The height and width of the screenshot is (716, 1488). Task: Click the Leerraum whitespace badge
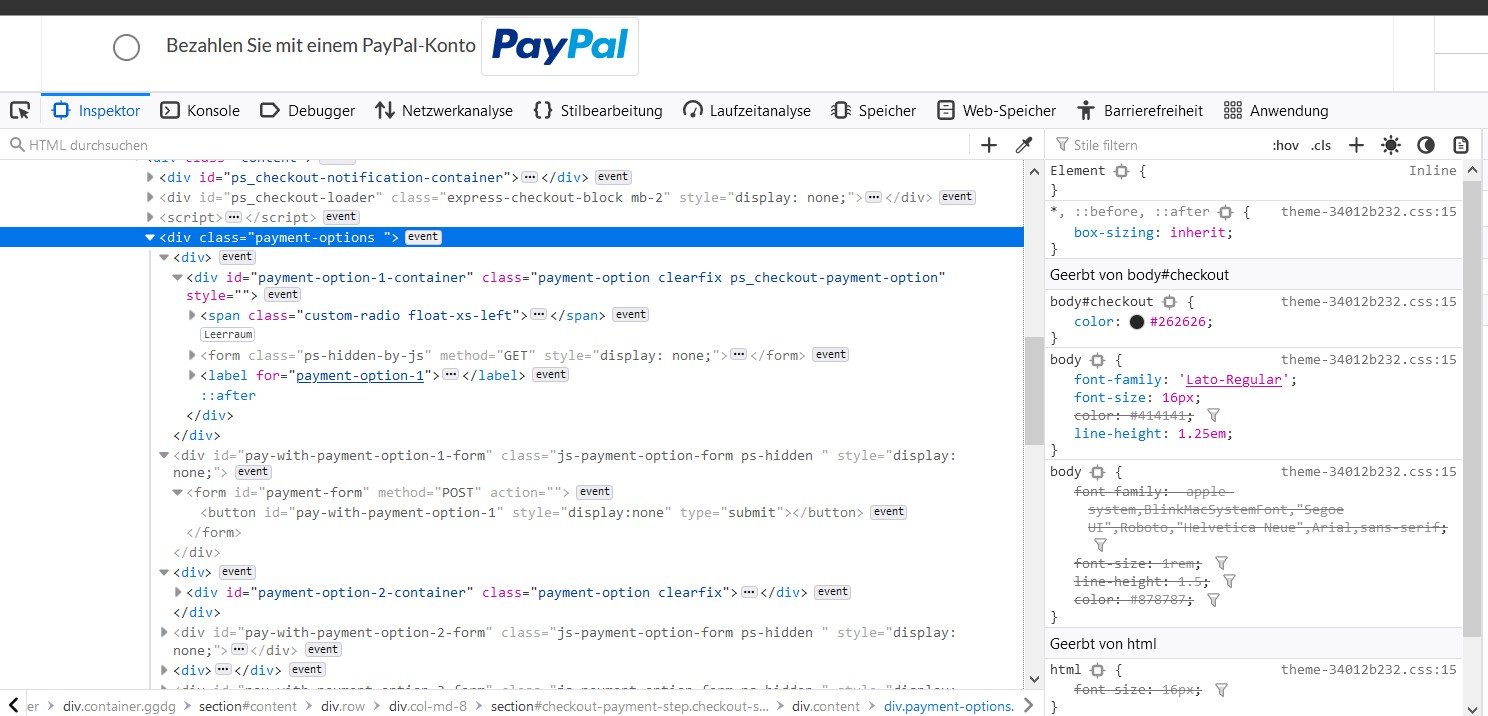pos(228,335)
